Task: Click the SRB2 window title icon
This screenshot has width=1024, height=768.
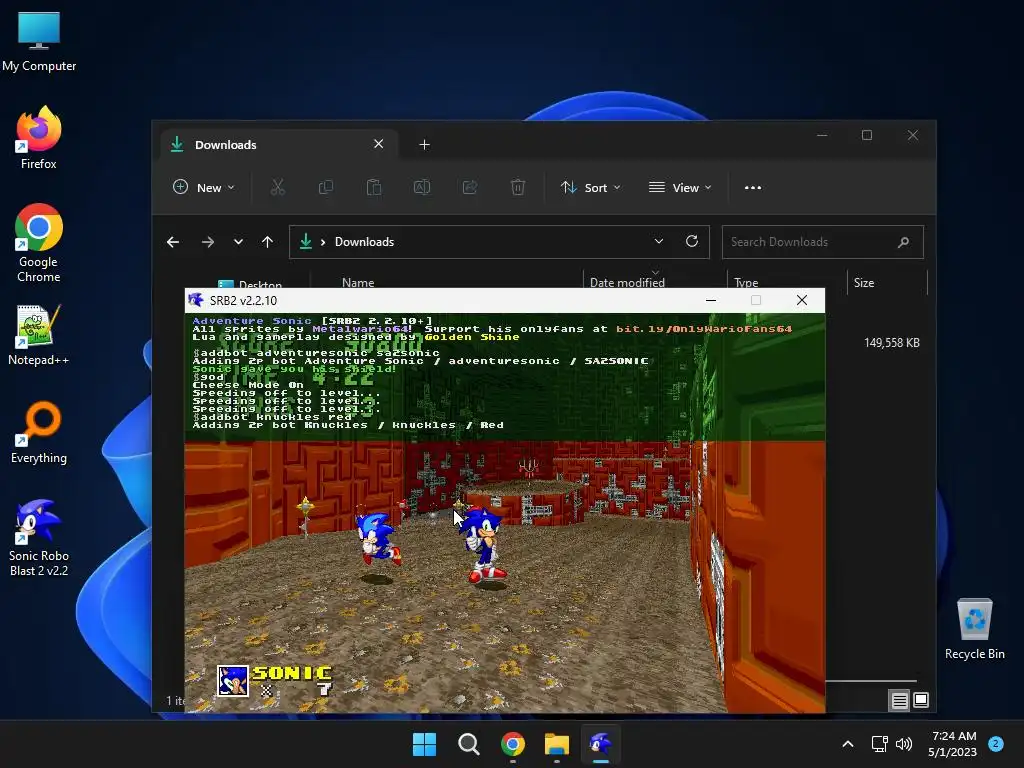Action: (x=196, y=300)
